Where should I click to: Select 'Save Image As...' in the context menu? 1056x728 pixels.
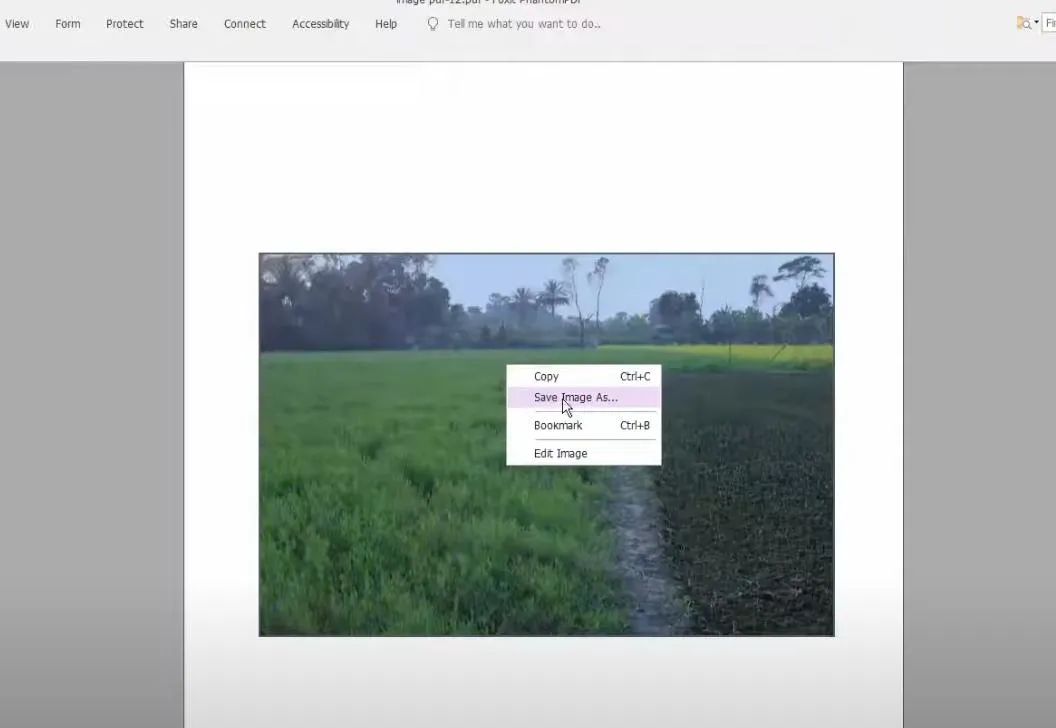pyautogui.click(x=576, y=398)
